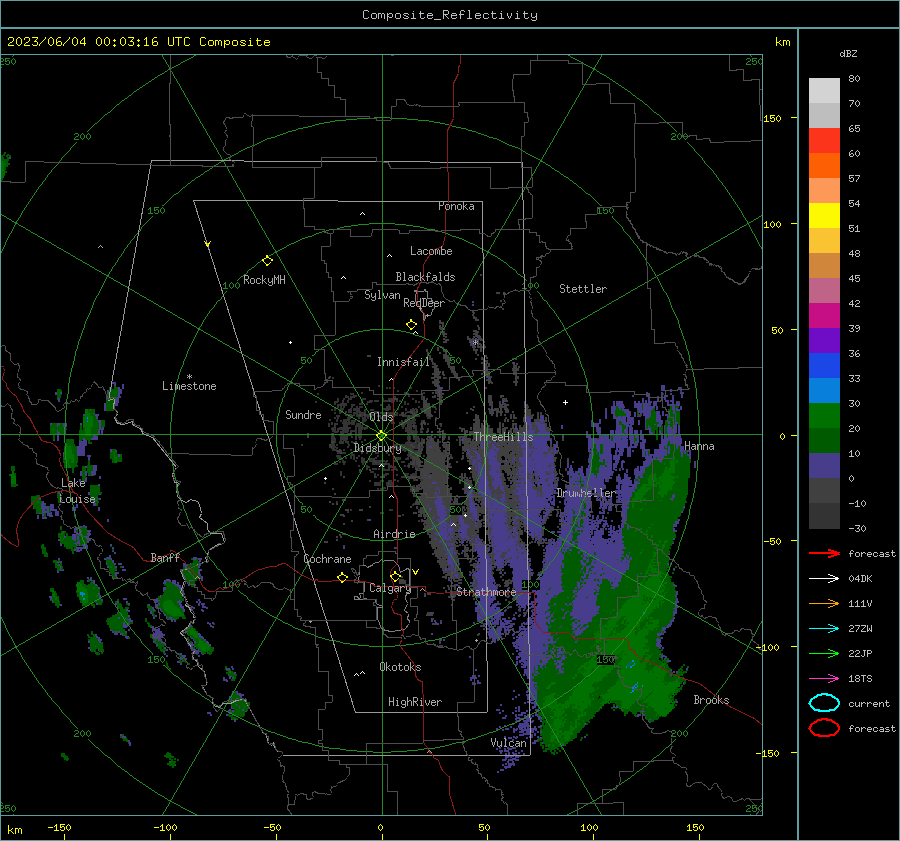Click the Sylvan city label
The width and height of the screenshot is (900, 841).
click(382, 295)
